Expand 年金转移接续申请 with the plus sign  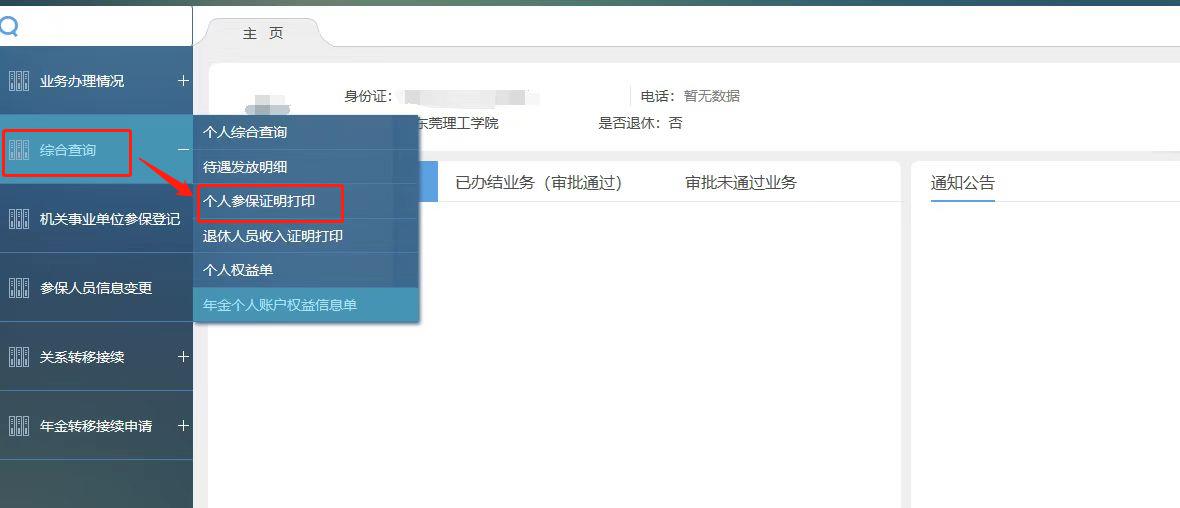[x=183, y=426]
